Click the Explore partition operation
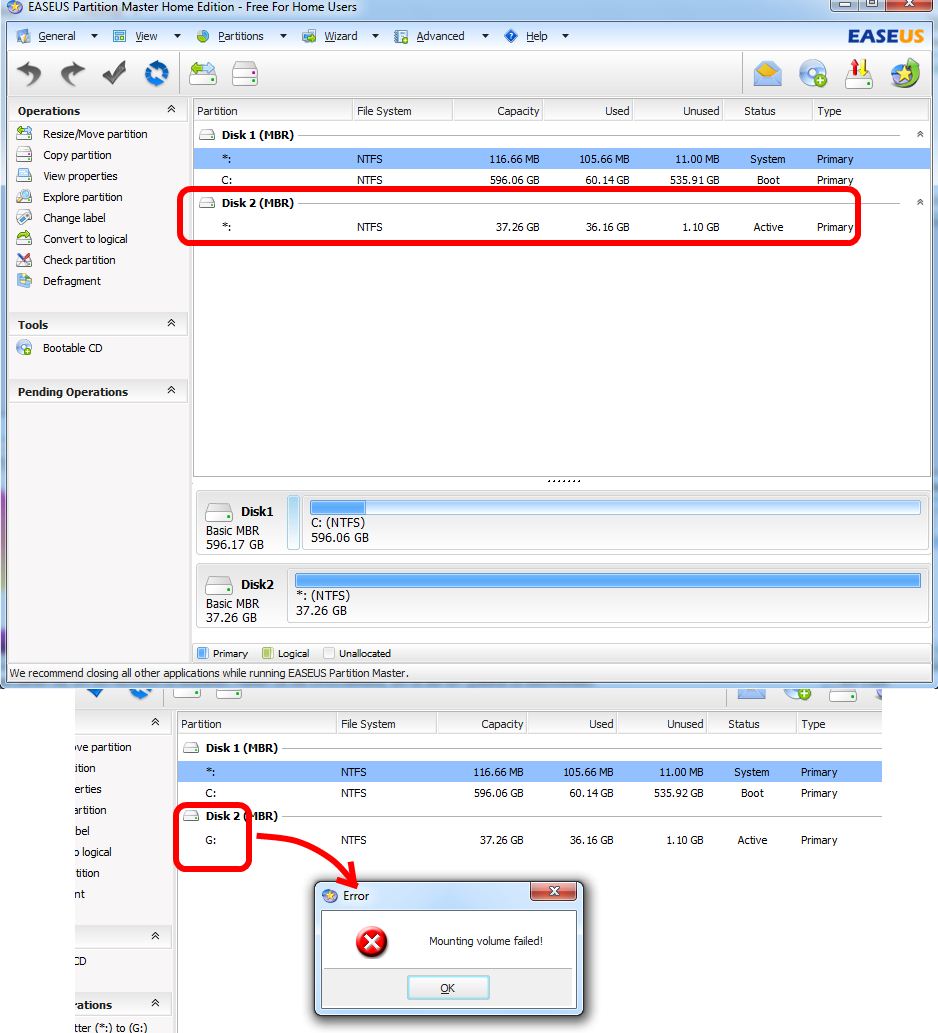 pos(83,197)
